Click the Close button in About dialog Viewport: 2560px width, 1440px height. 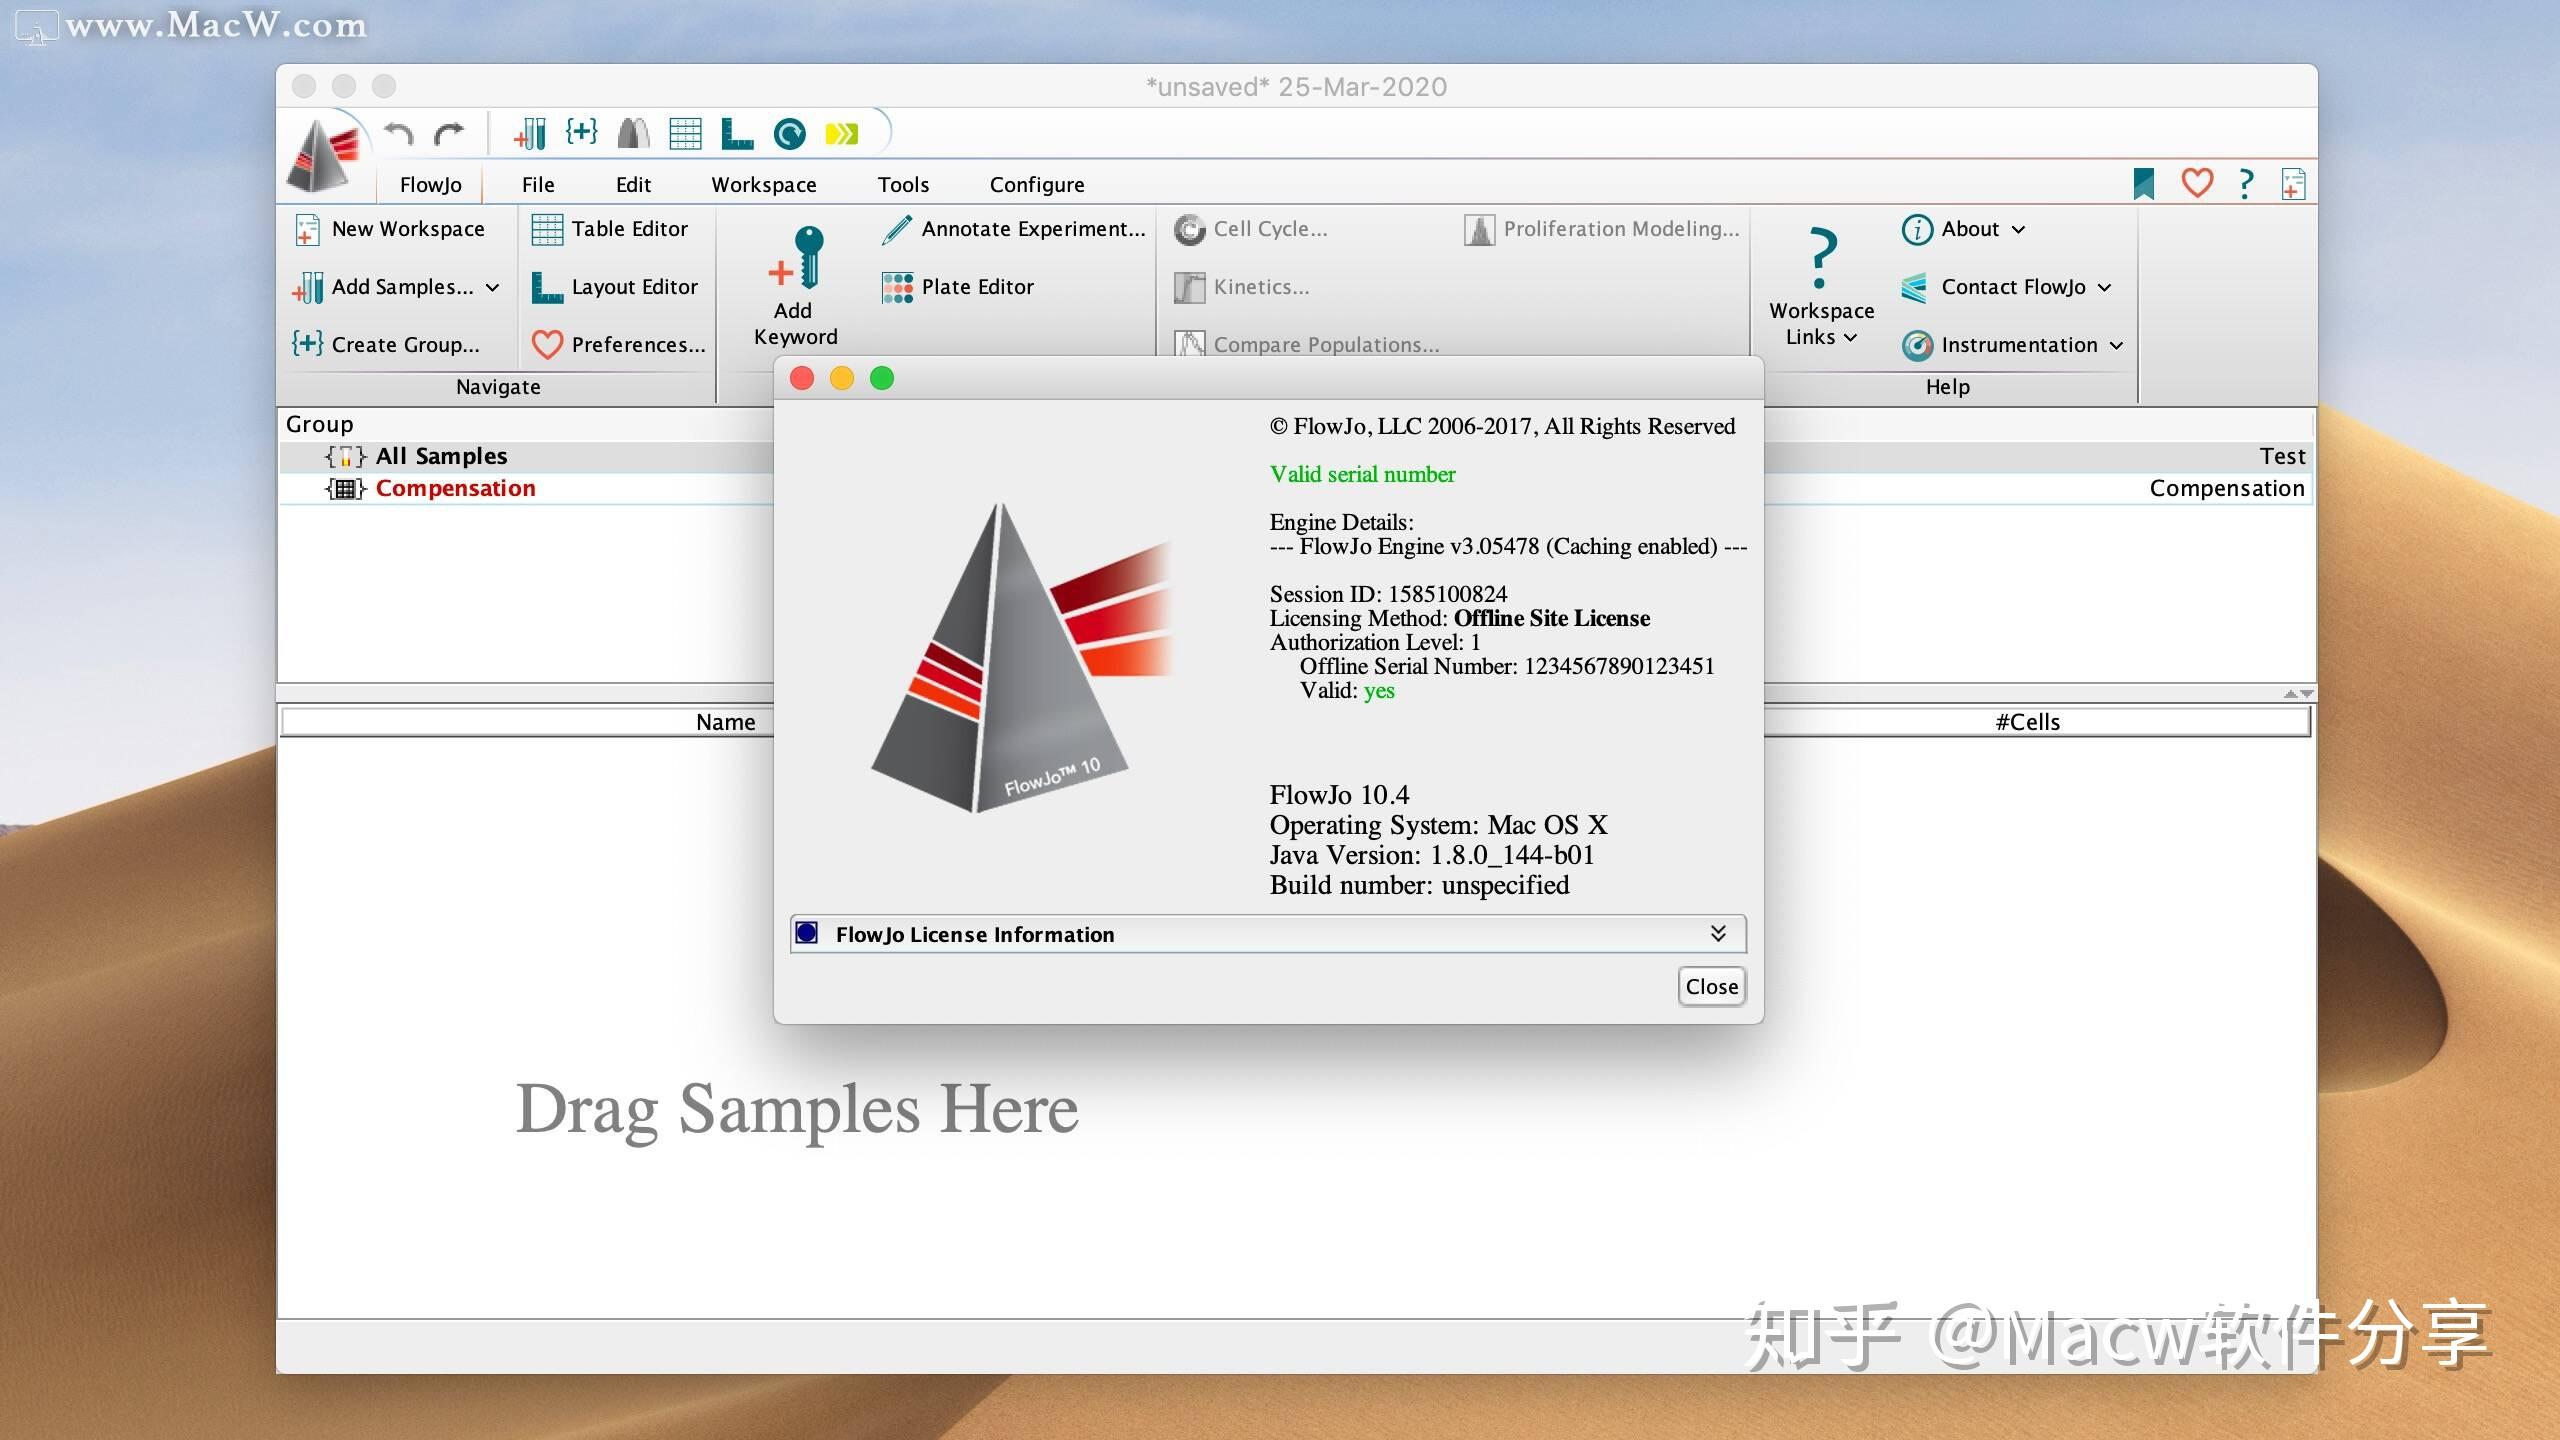tap(1707, 985)
